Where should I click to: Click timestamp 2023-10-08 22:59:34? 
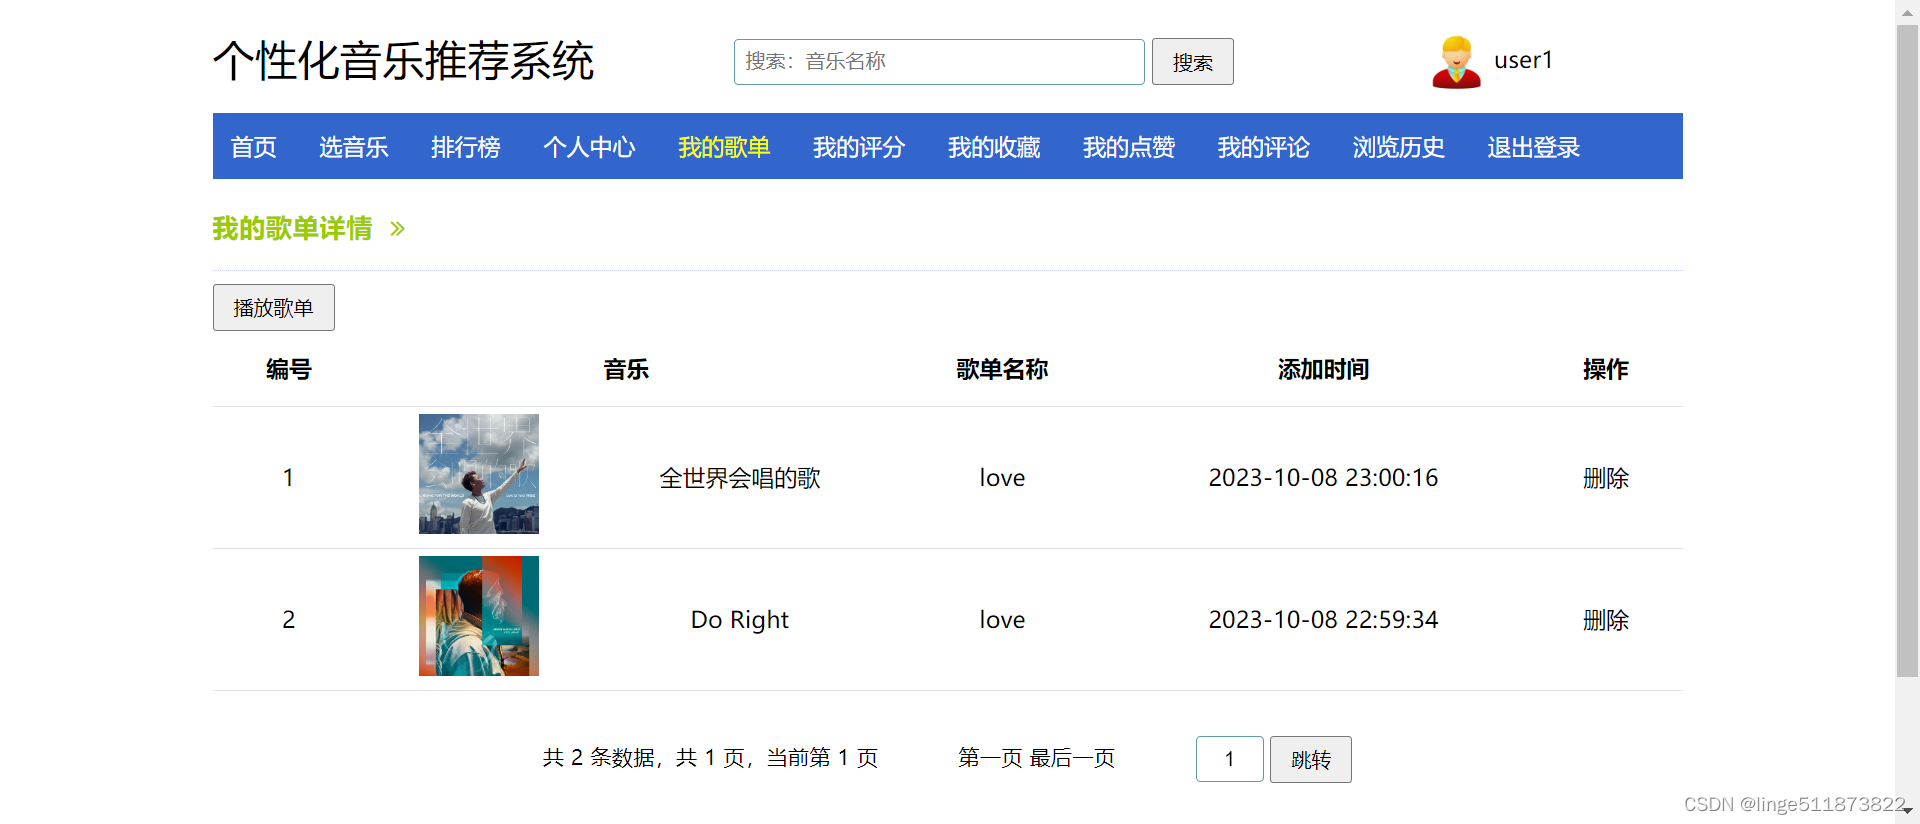(x=1323, y=620)
